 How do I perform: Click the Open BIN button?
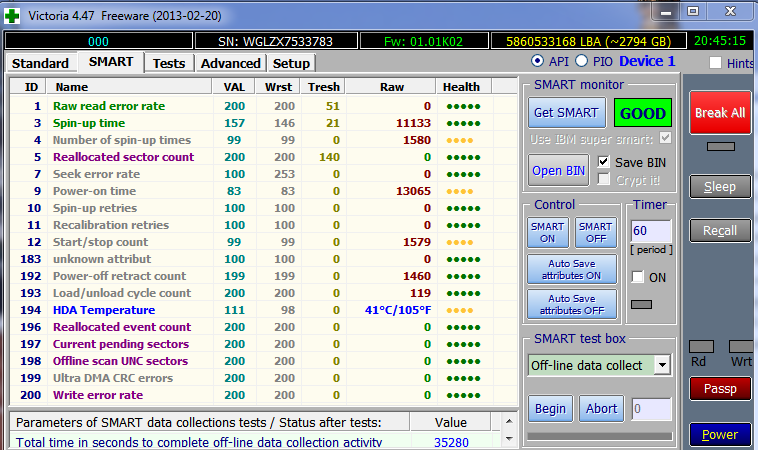pyautogui.click(x=558, y=171)
